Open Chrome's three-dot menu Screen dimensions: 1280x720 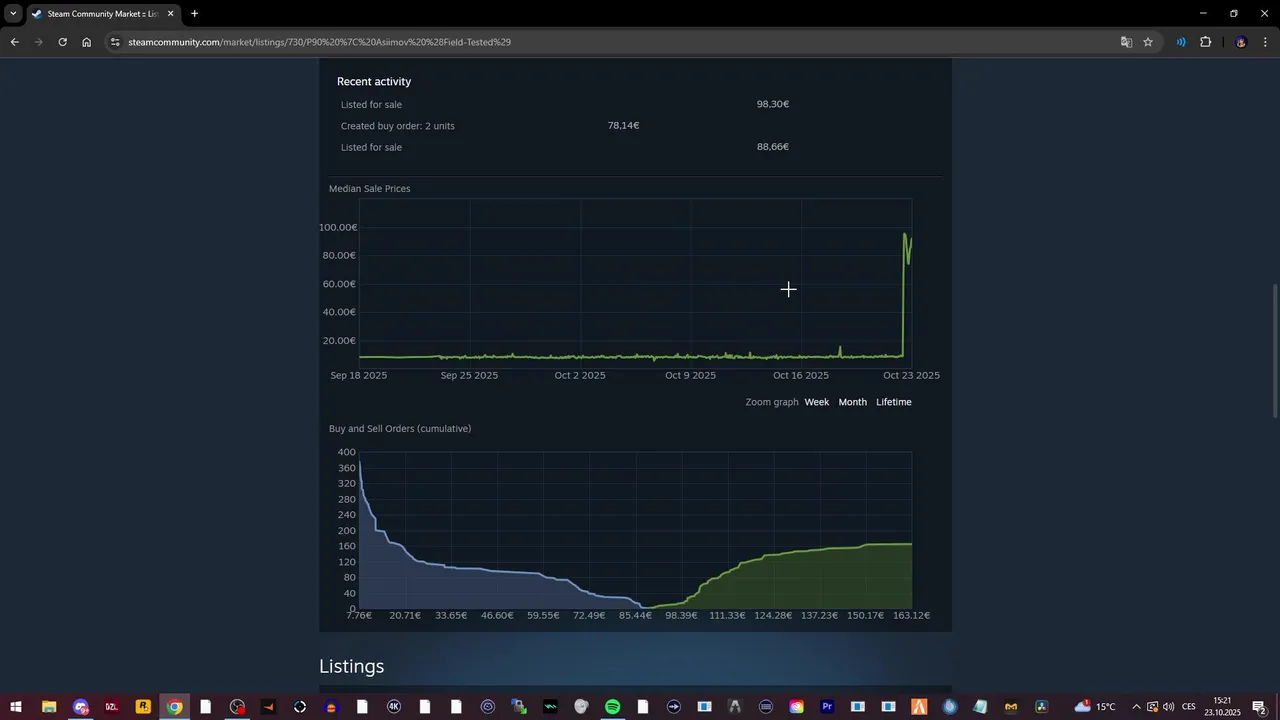[x=1266, y=42]
